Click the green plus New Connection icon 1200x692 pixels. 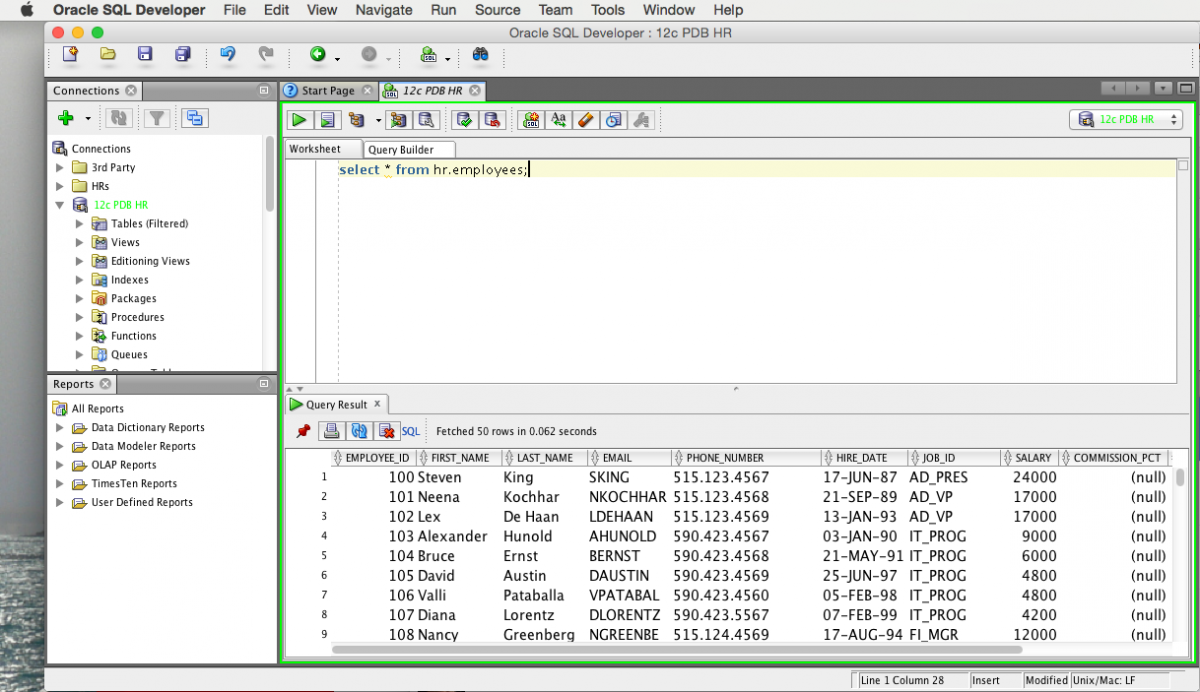(66, 118)
